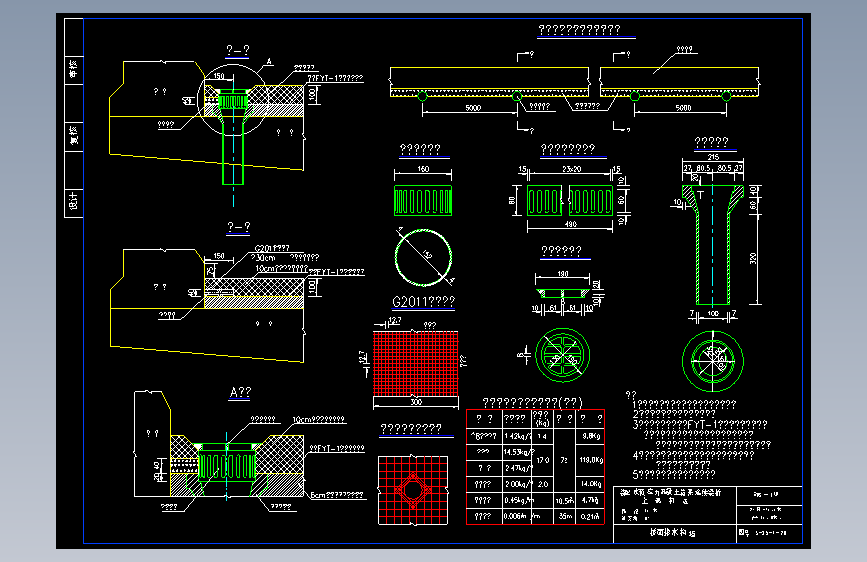Click the "A??" detail title

pos(240,392)
